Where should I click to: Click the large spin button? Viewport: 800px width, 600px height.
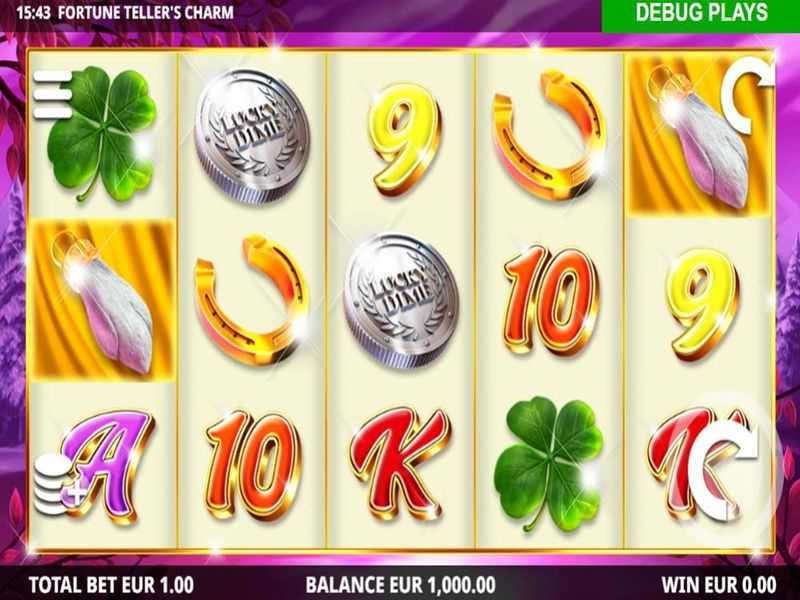point(724,470)
